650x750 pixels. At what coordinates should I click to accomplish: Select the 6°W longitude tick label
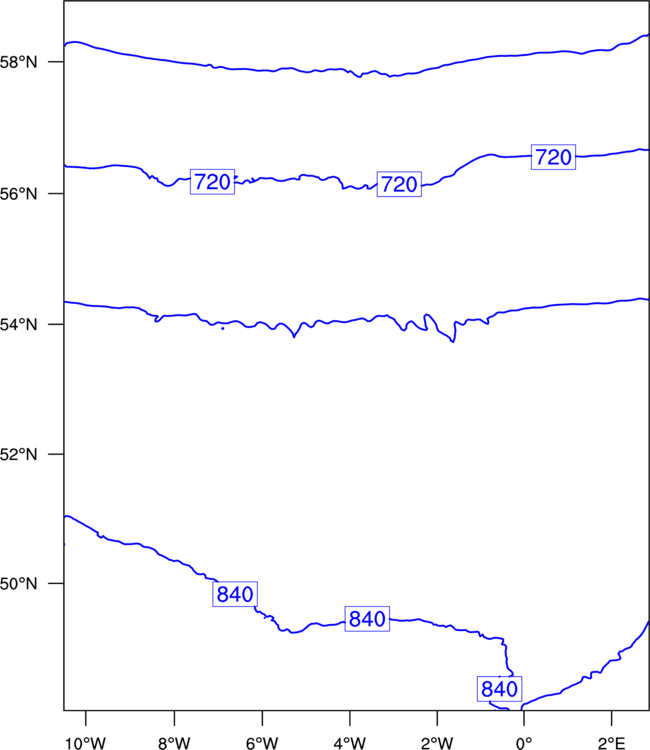point(262,743)
